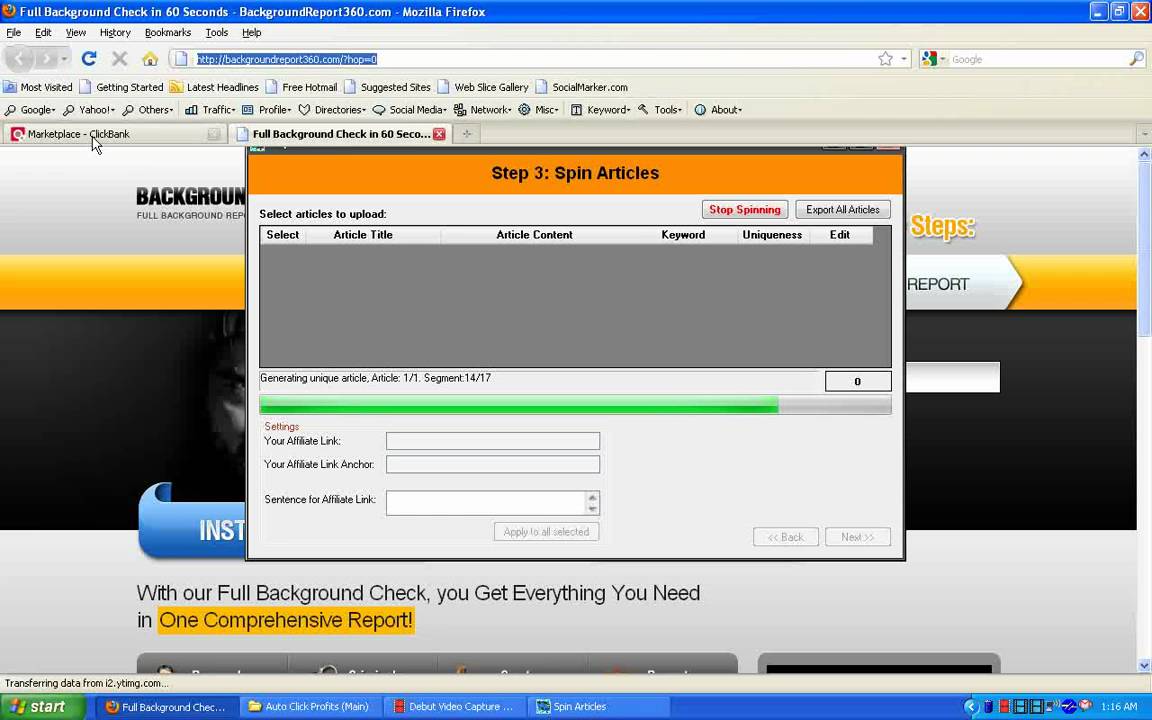Open the Social Media toolbar dropdown
This screenshot has height=720, width=1152.
[410, 109]
